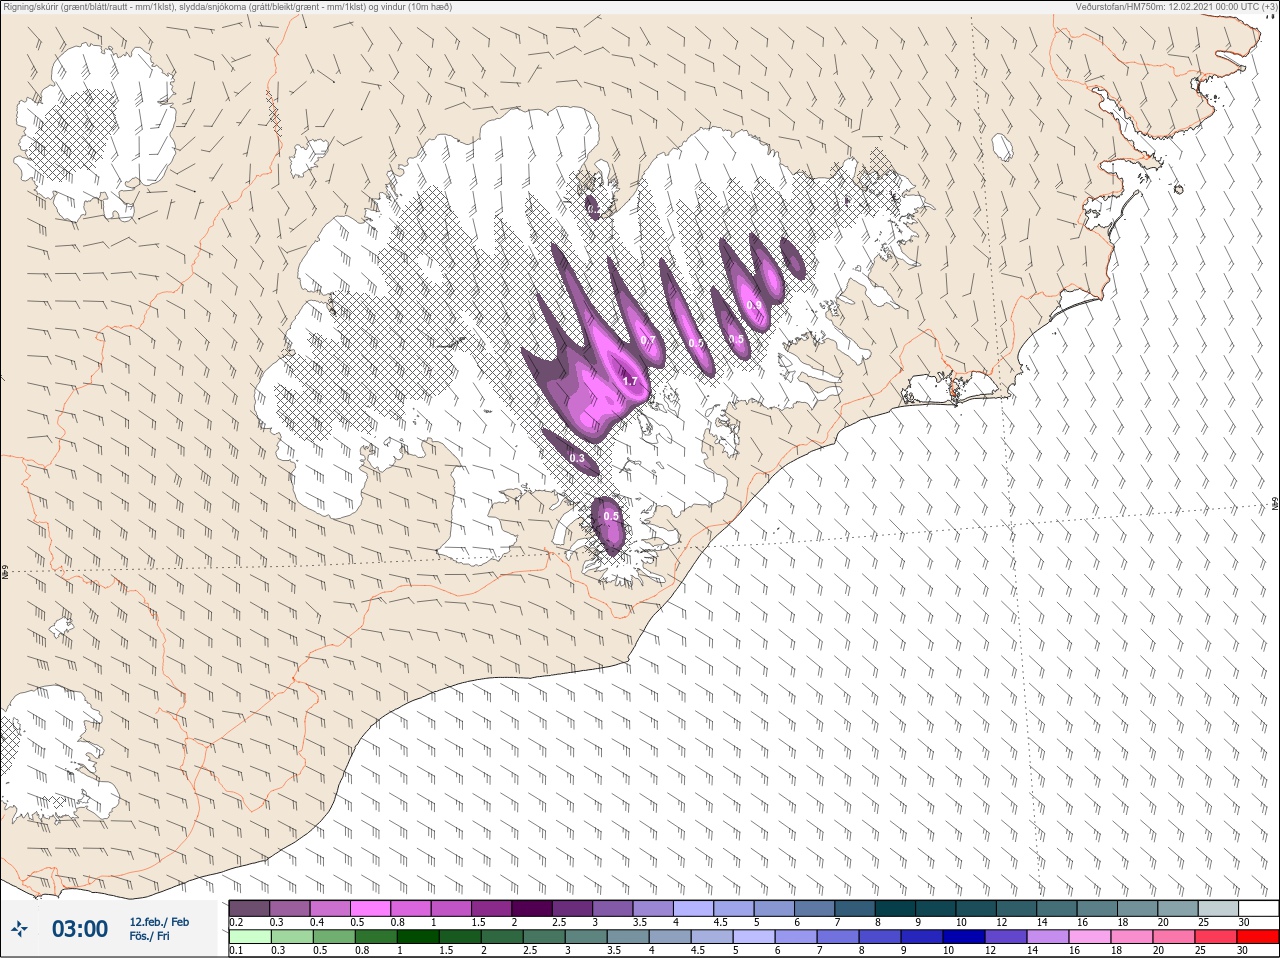
Task: Pick upper legend bright pink swatch between 0.5 and 0.8
Action: coord(372,908)
